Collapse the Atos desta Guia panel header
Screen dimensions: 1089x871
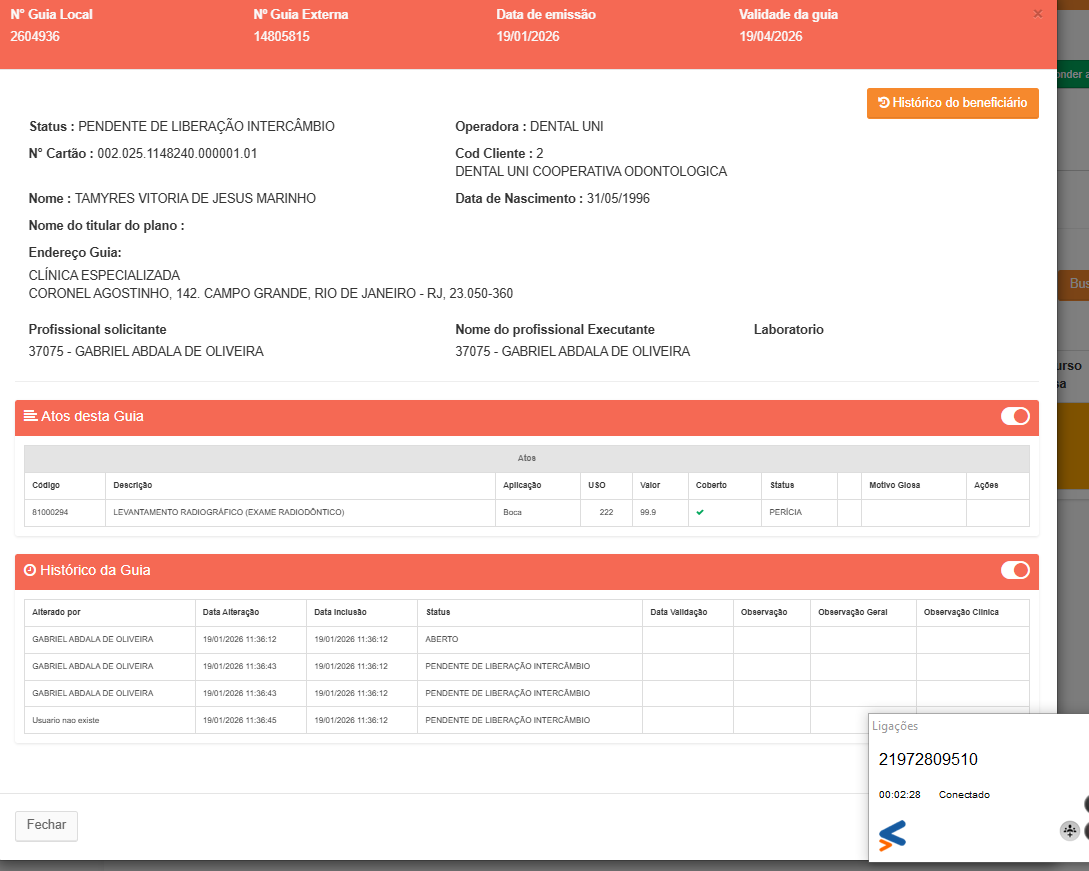[x=500, y=416]
